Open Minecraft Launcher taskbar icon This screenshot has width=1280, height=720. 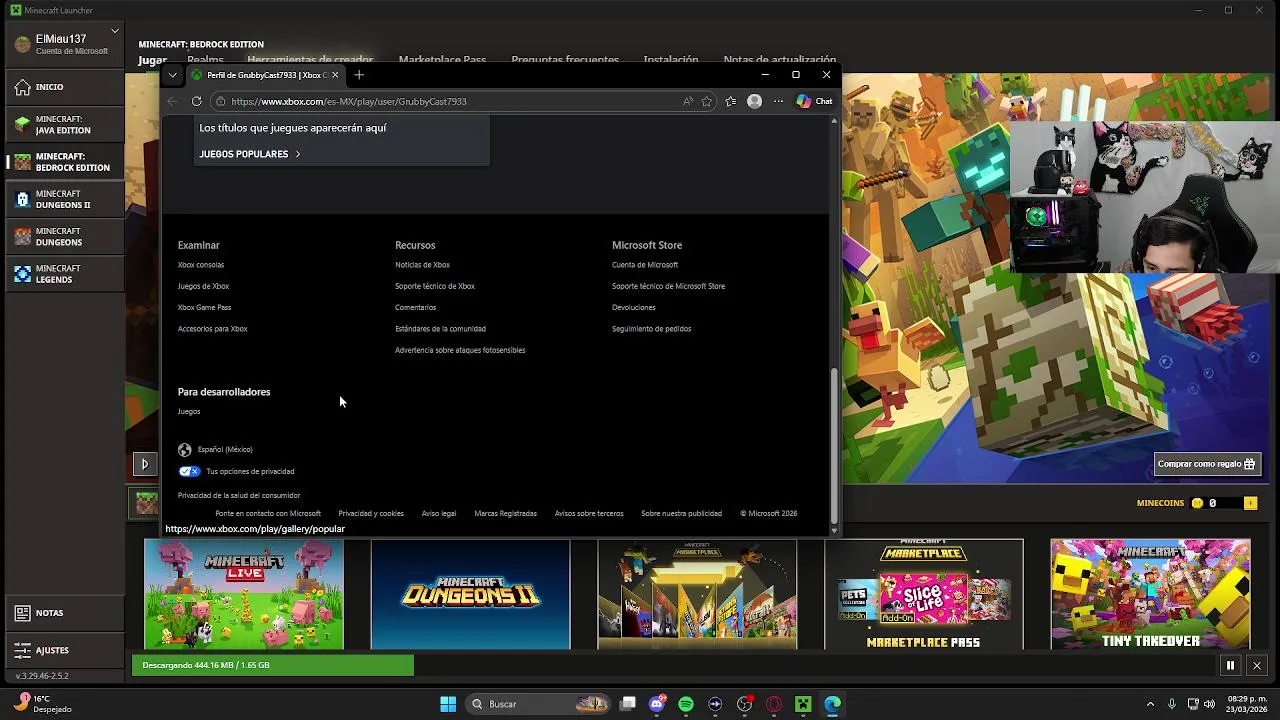803,704
